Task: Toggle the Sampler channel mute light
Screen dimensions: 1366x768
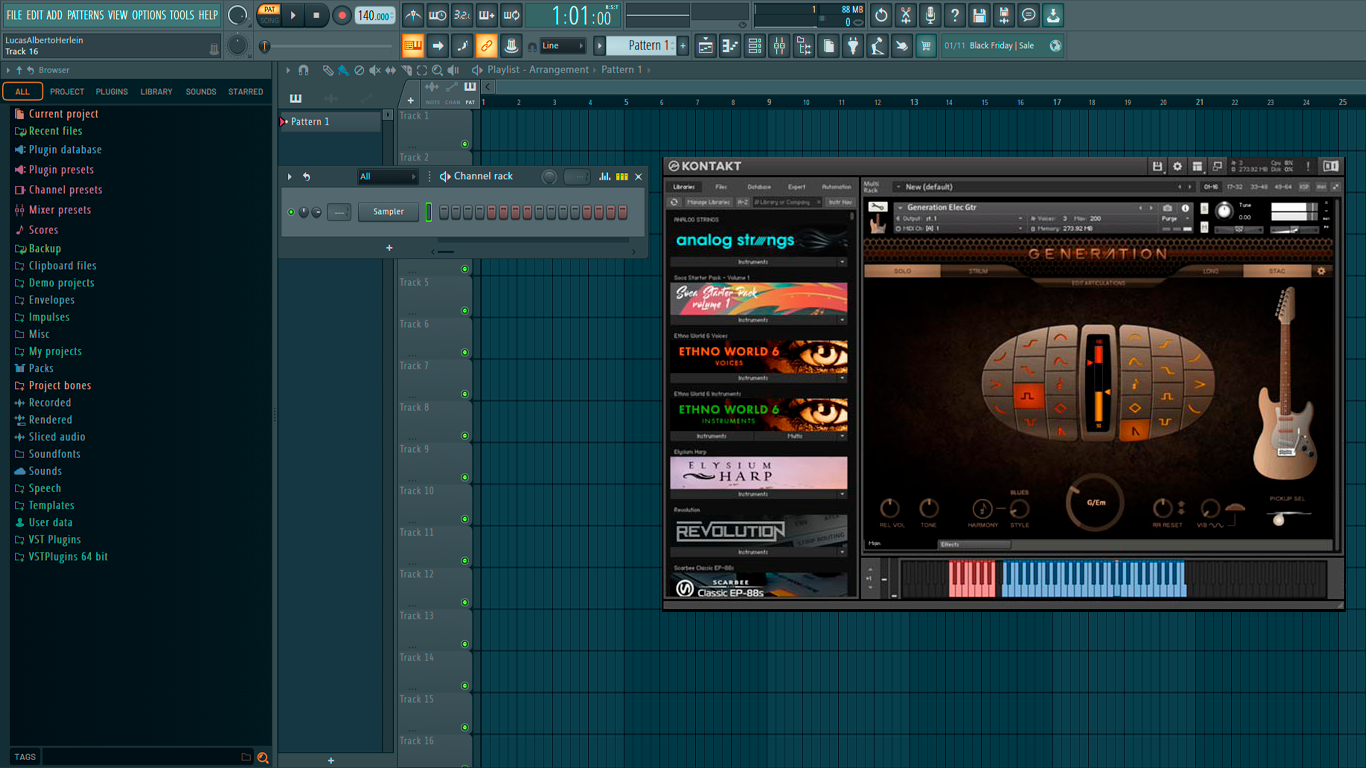Action: [x=292, y=212]
